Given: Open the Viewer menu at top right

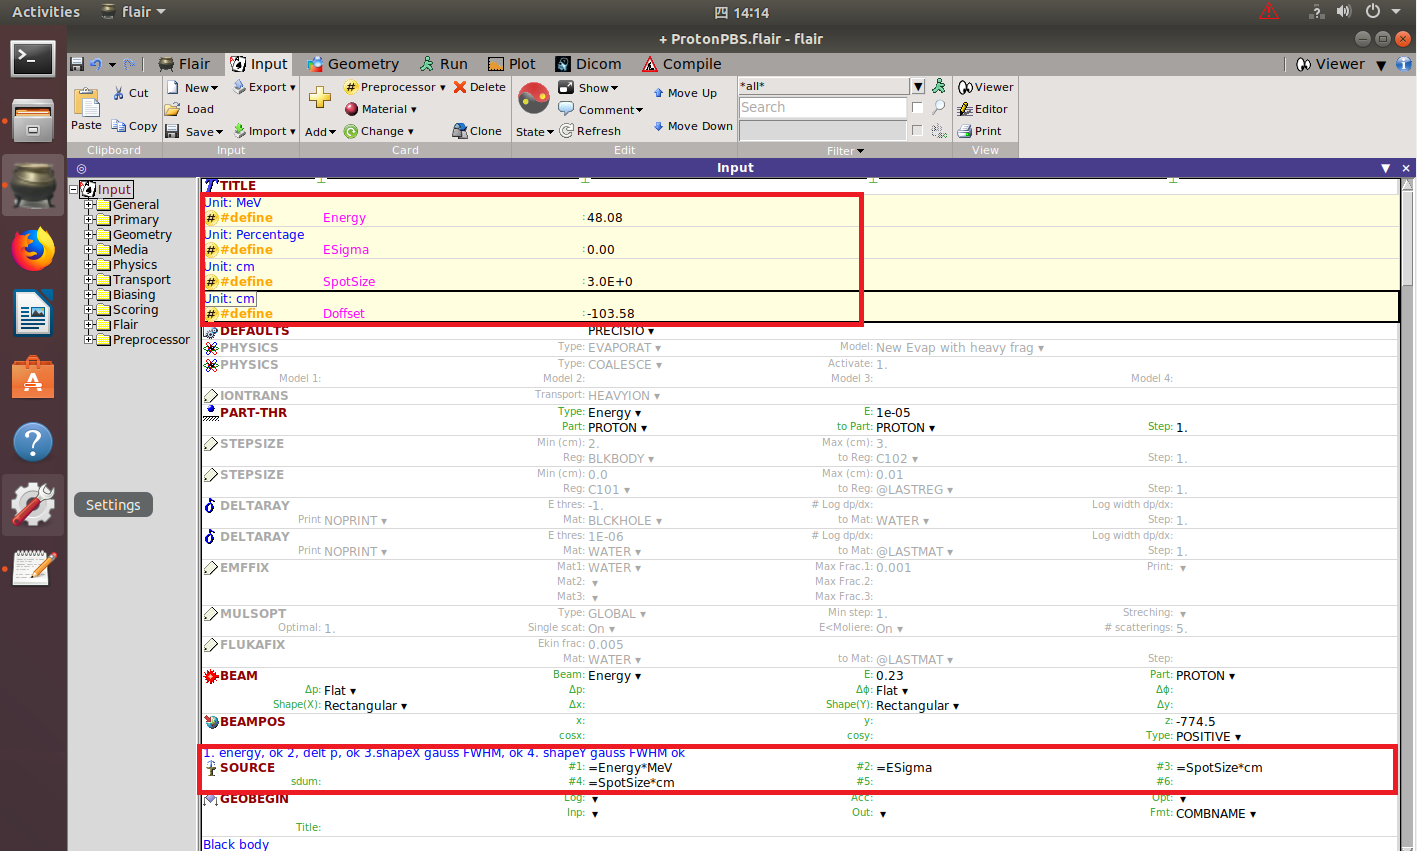Looking at the screenshot, I should pyautogui.click(x=1342, y=64).
